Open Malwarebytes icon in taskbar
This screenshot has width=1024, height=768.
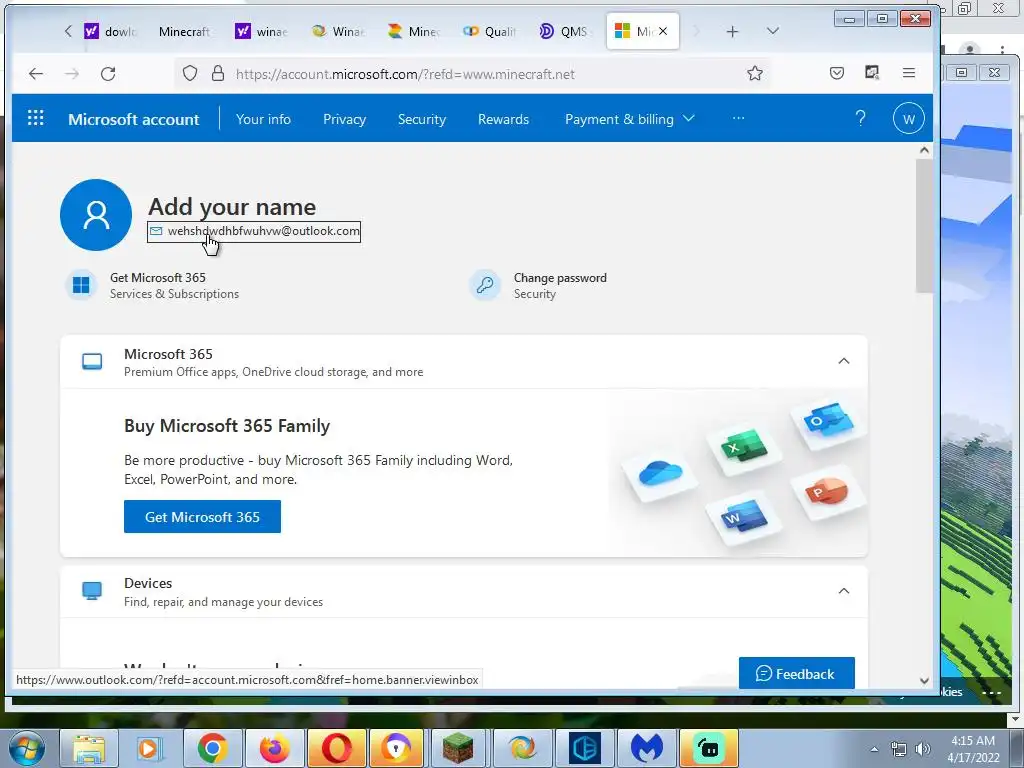[x=647, y=748]
